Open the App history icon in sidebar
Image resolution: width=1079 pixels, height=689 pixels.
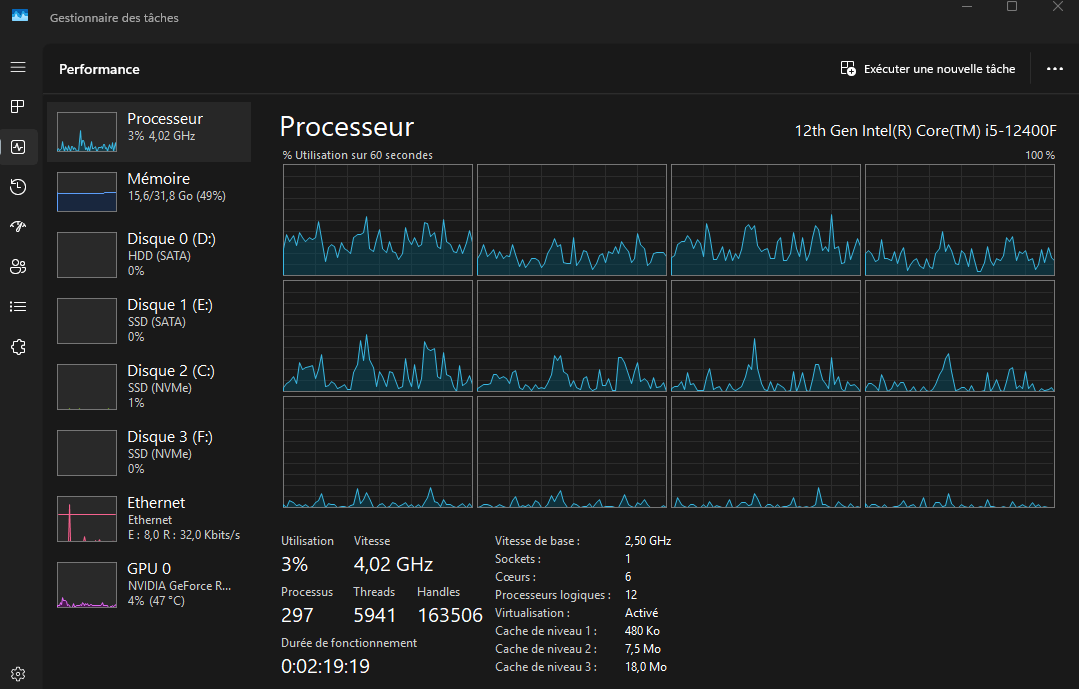coord(18,187)
